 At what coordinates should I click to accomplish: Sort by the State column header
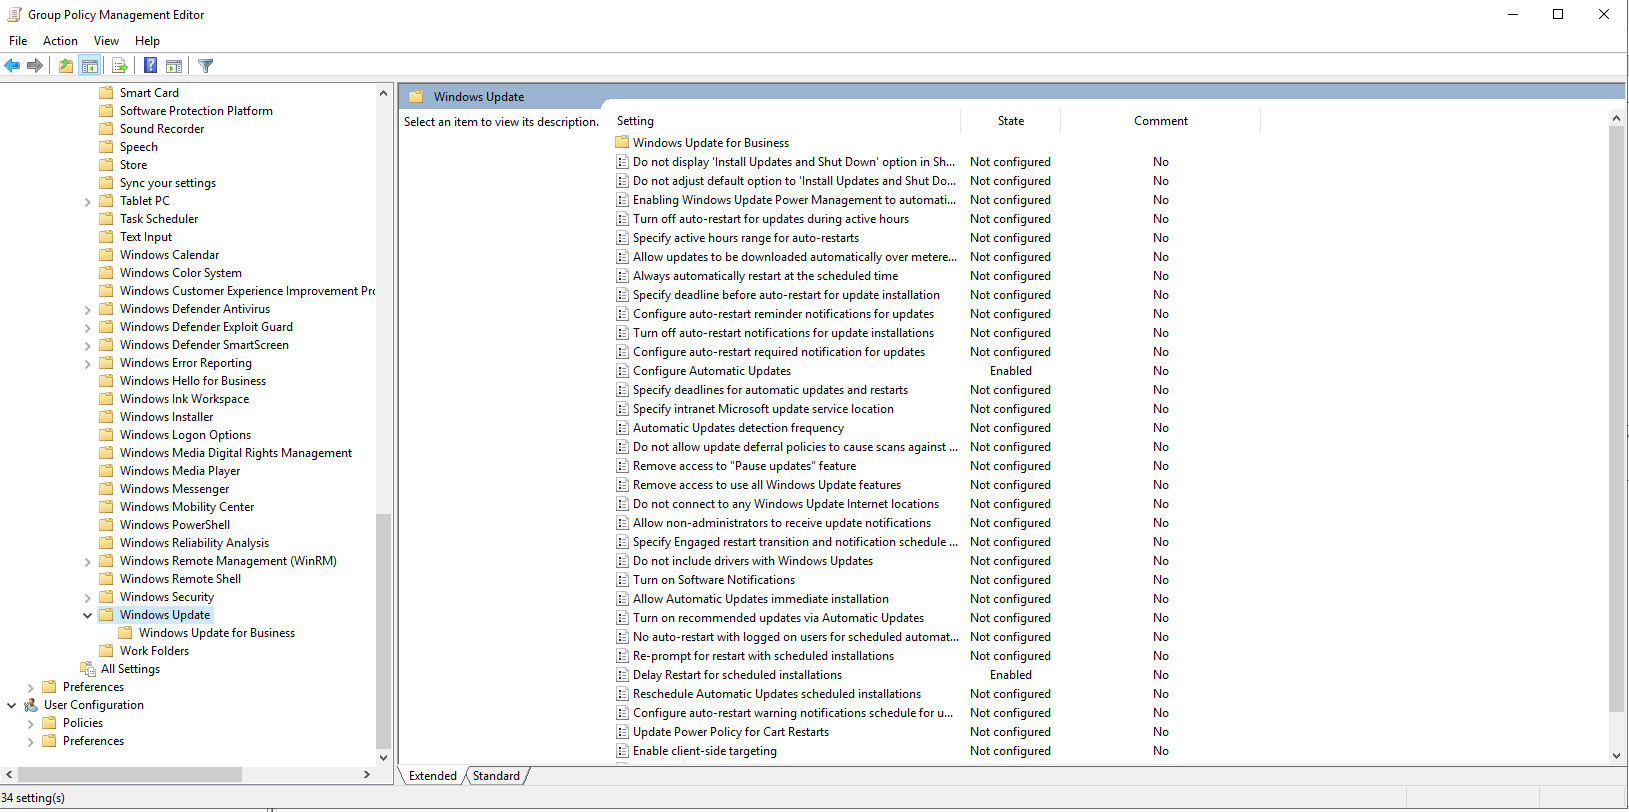click(1011, 121)
